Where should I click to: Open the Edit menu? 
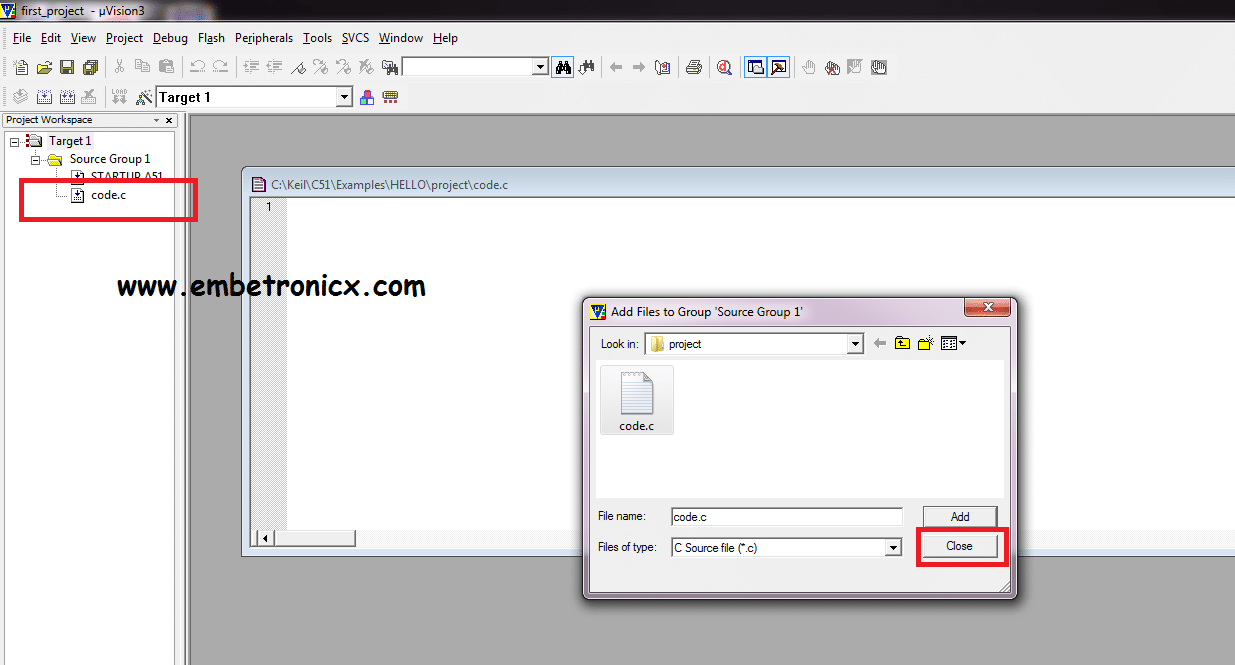pyautogui.click(x=51, y=38)
